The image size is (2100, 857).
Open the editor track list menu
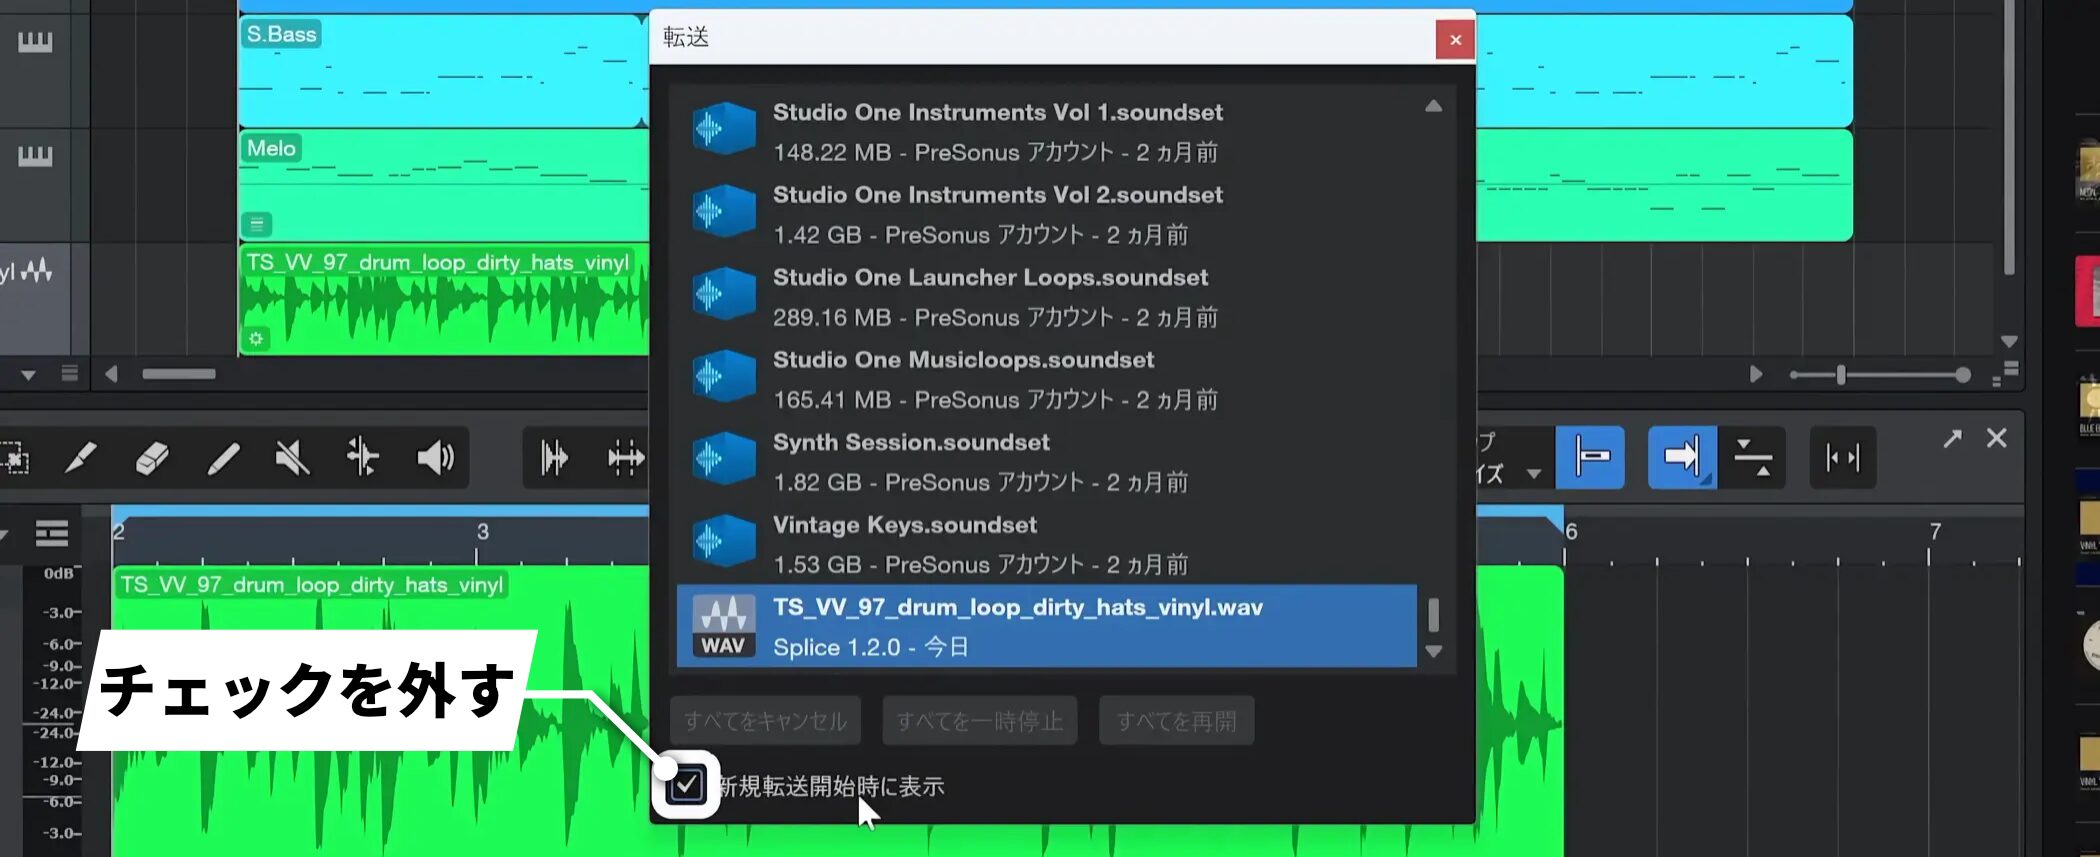51,534
